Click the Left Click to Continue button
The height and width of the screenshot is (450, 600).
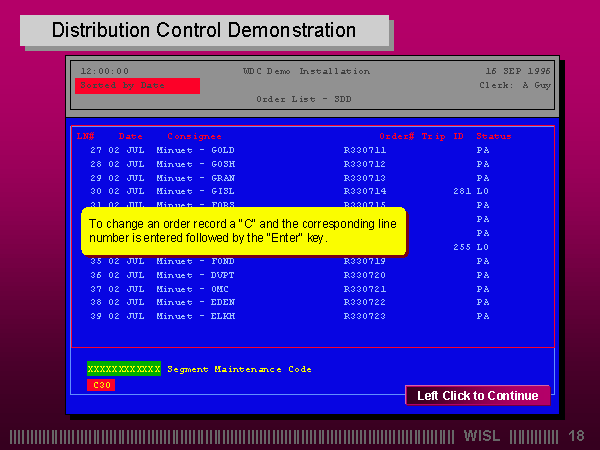pyautogui.click(x=478, y=395)
